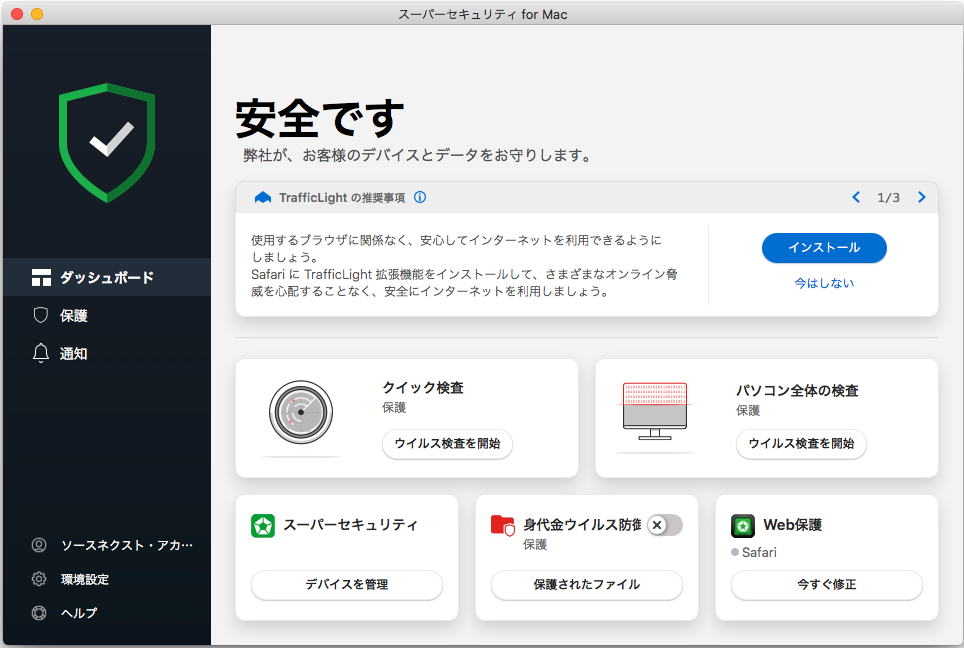
Task: Click the lifebuoy icon beside ヘルプ
Action: click(x=39, y=613)
